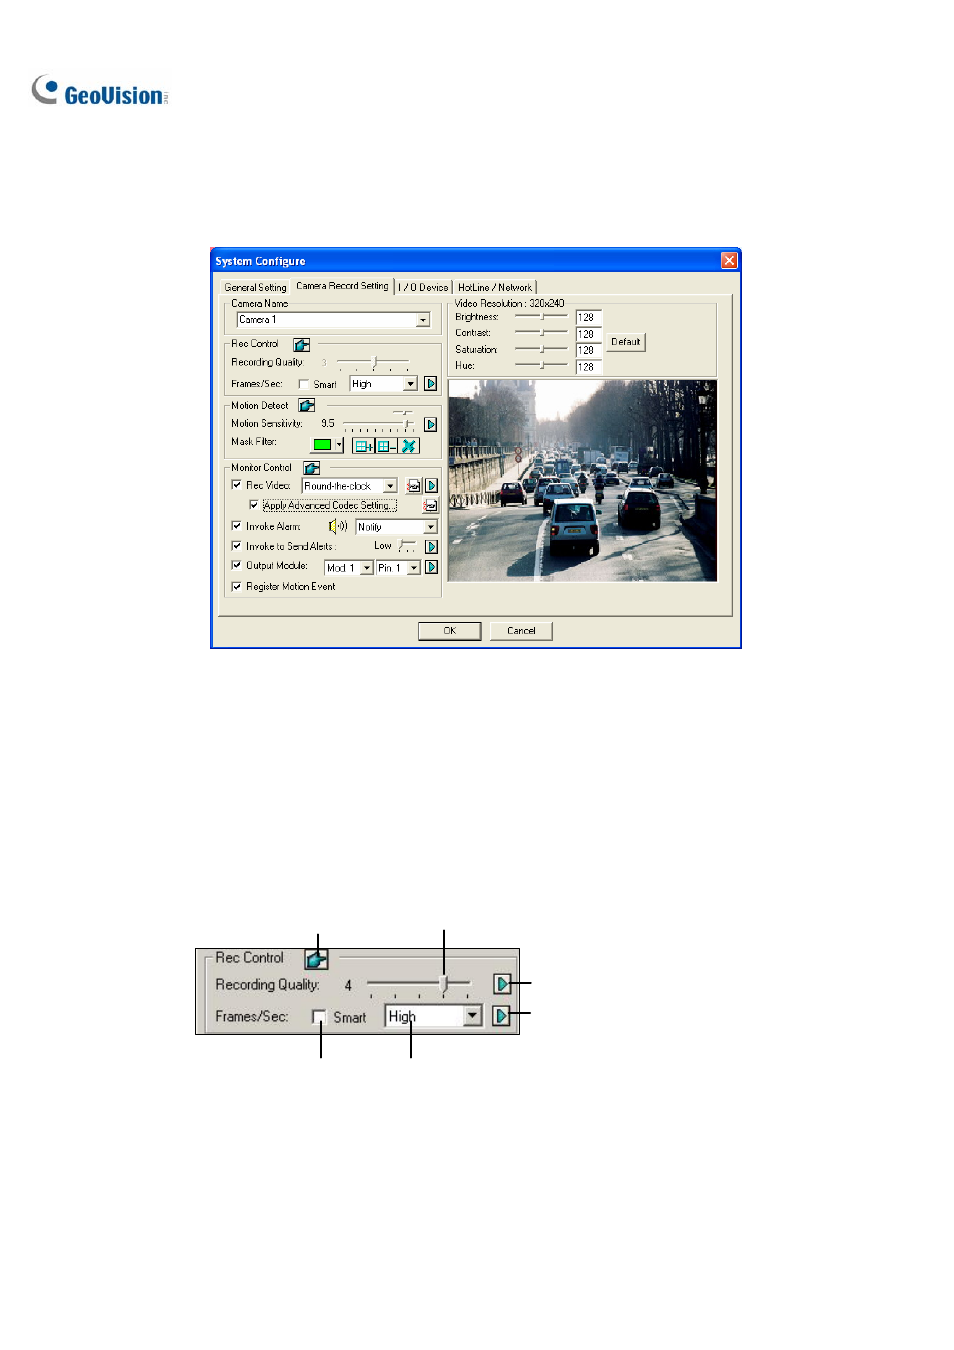Screen dimensions: 954x1350
Task: Open the Pin 1 dropdown
Action: 414,568
